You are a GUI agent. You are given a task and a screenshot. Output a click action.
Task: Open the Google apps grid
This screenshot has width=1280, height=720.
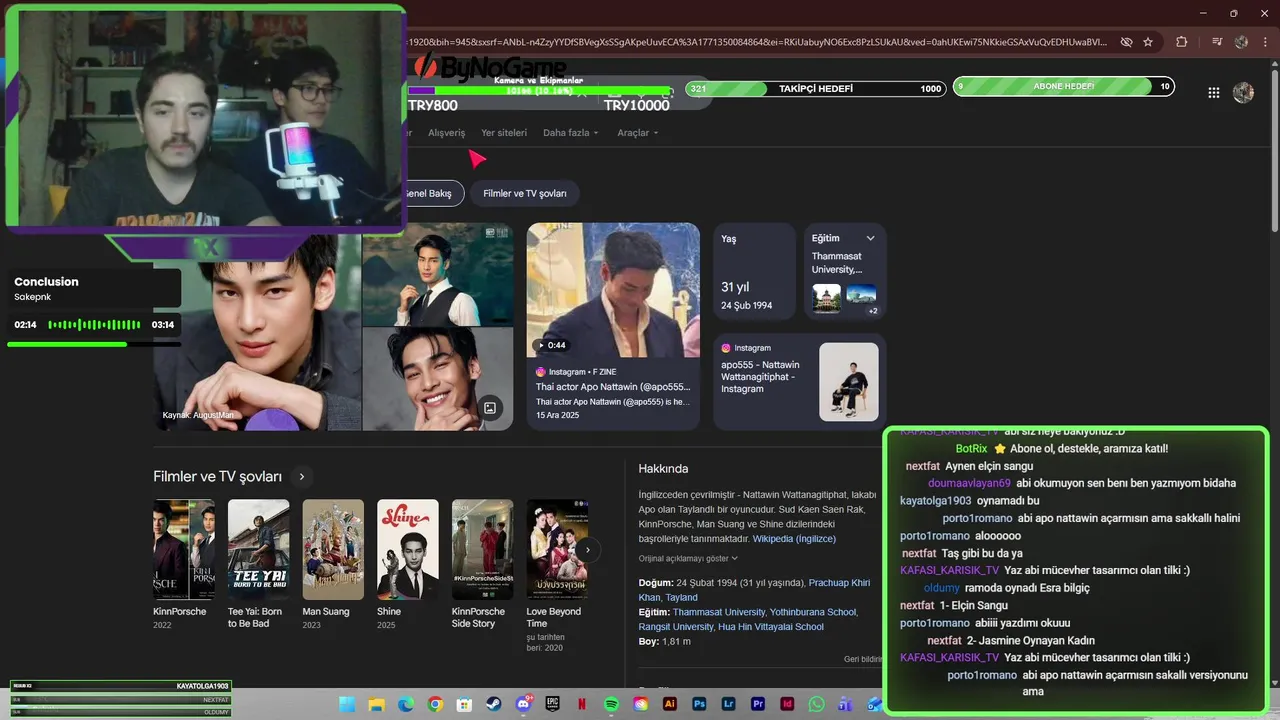[x=1214, y=92]
